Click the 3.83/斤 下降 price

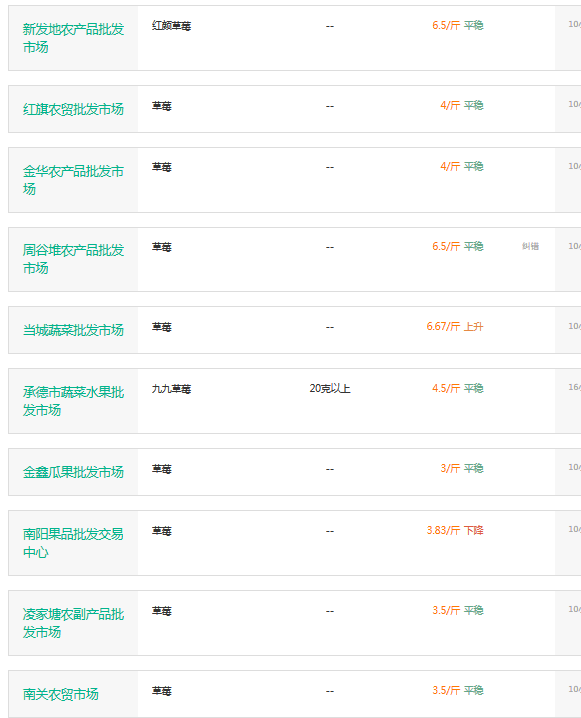click(455, 530)
